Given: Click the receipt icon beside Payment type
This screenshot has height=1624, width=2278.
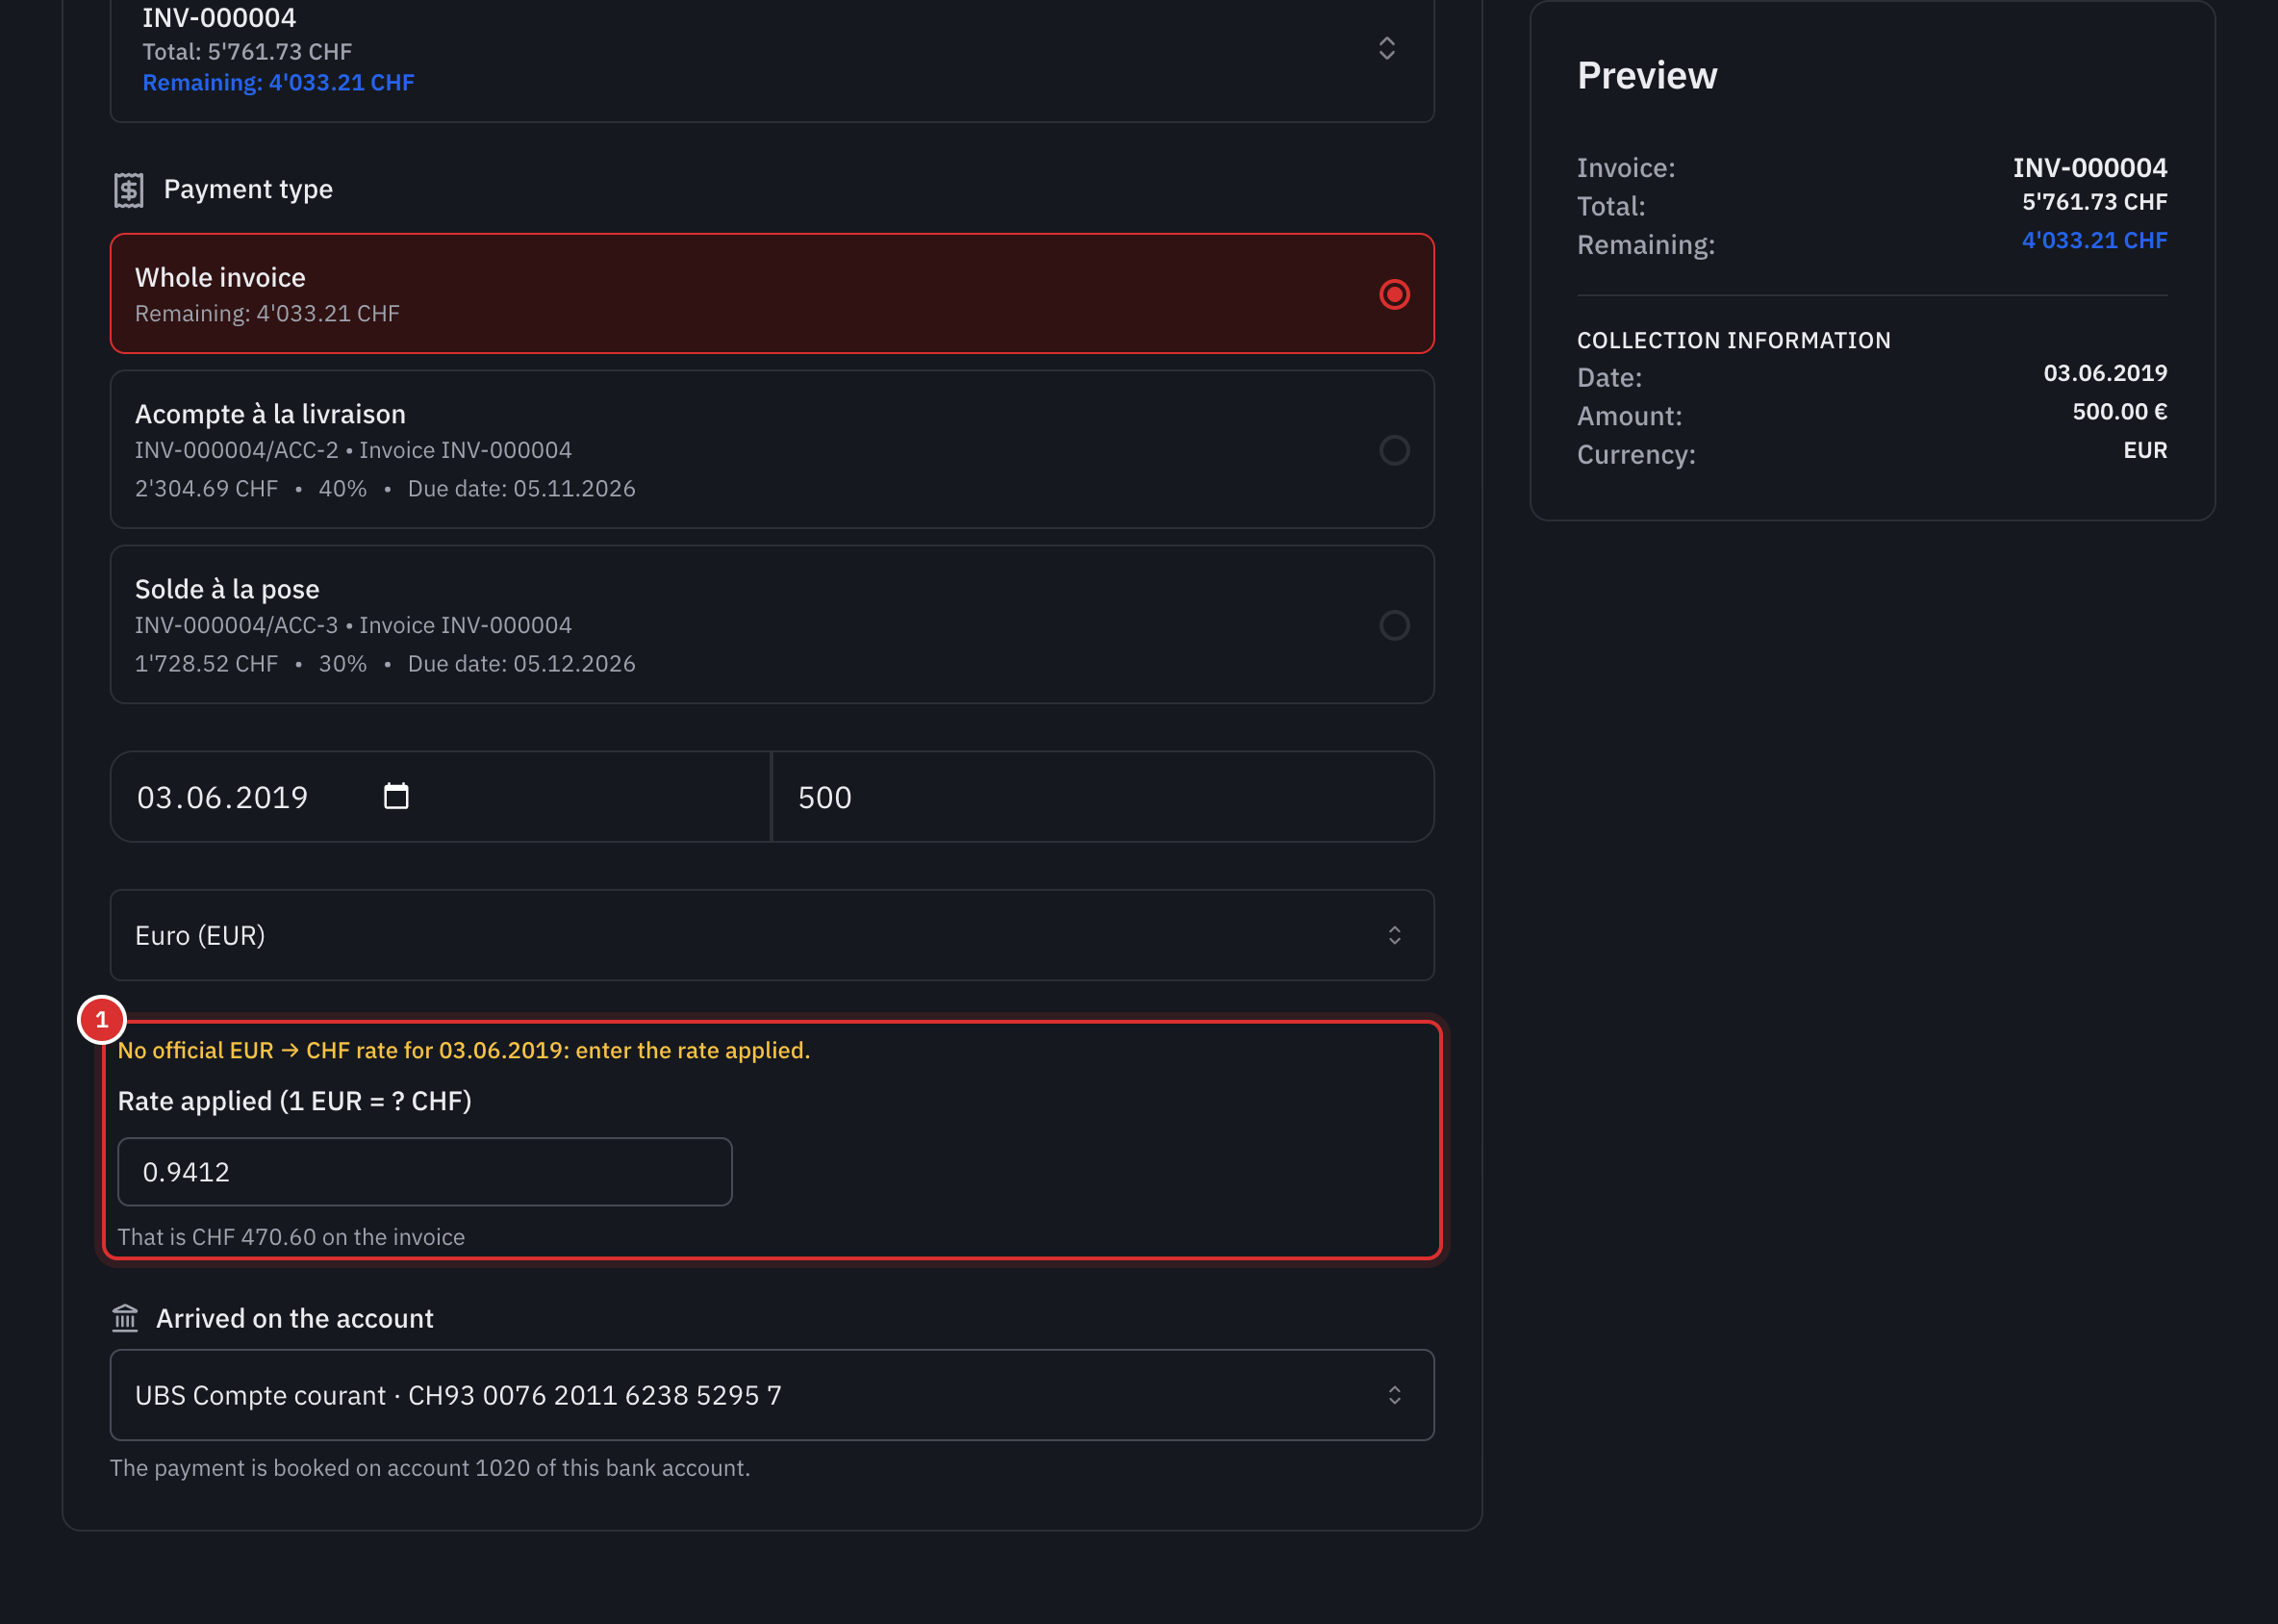Looking at the screenshot, I should point(129,189).
